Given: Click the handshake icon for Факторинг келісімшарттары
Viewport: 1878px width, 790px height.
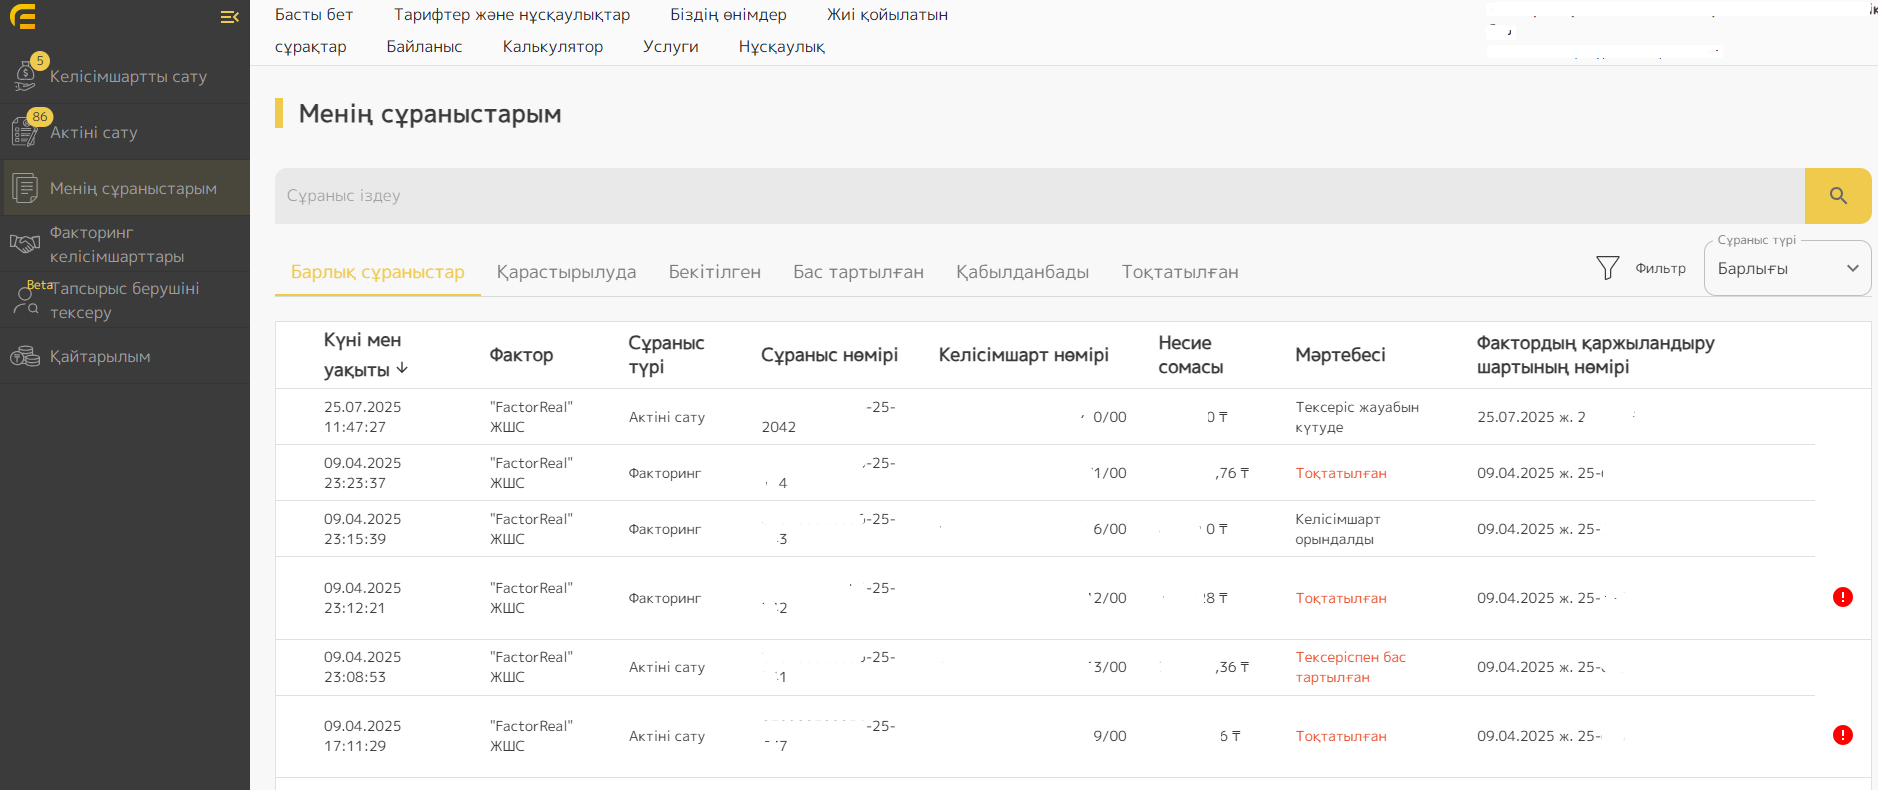Looking at the screenshot, I should coord(25,244).
